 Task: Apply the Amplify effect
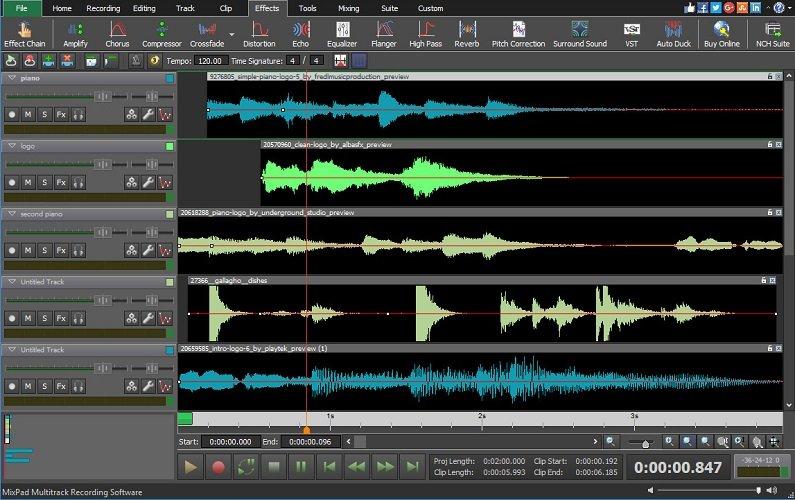coord(76,34)
